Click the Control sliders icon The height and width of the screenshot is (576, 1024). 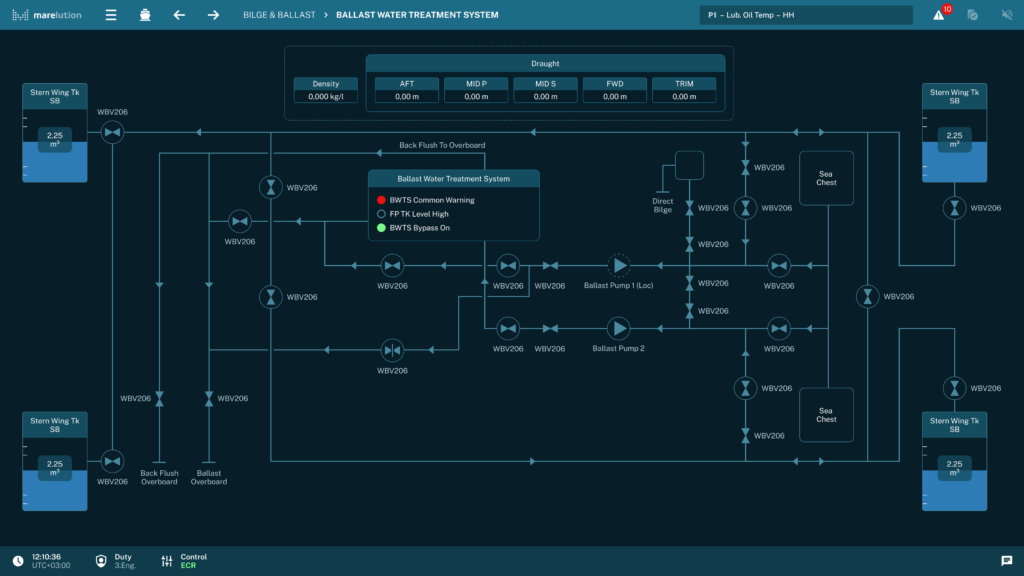pos(167,561)
